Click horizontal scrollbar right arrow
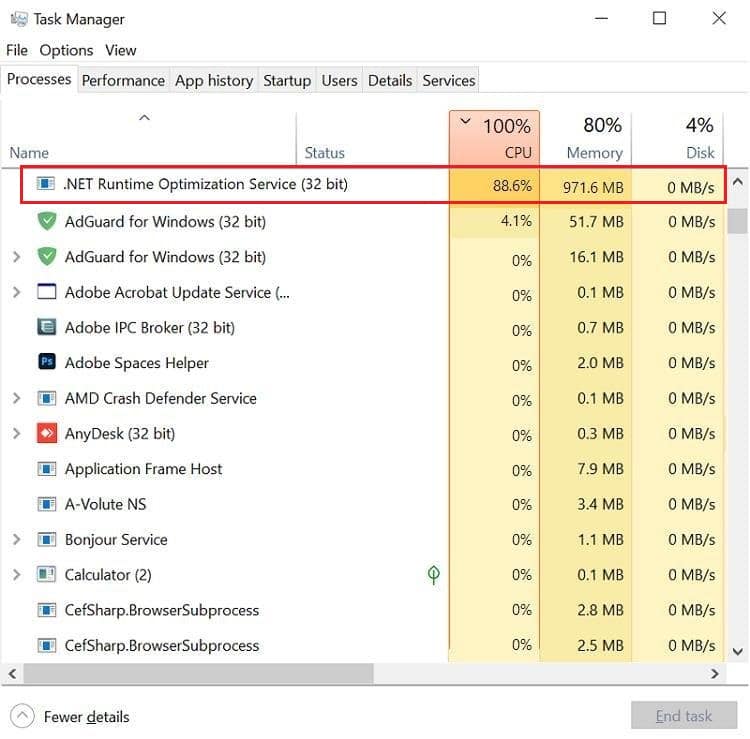 pyautogui.click(x=715, y=673)
